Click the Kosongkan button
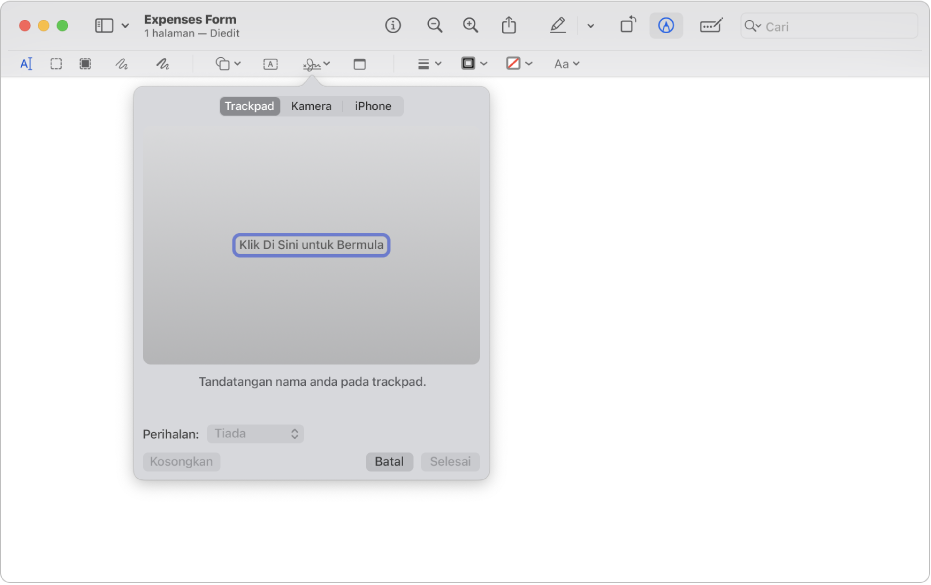 pyautogui.click(x=181, y=462)
